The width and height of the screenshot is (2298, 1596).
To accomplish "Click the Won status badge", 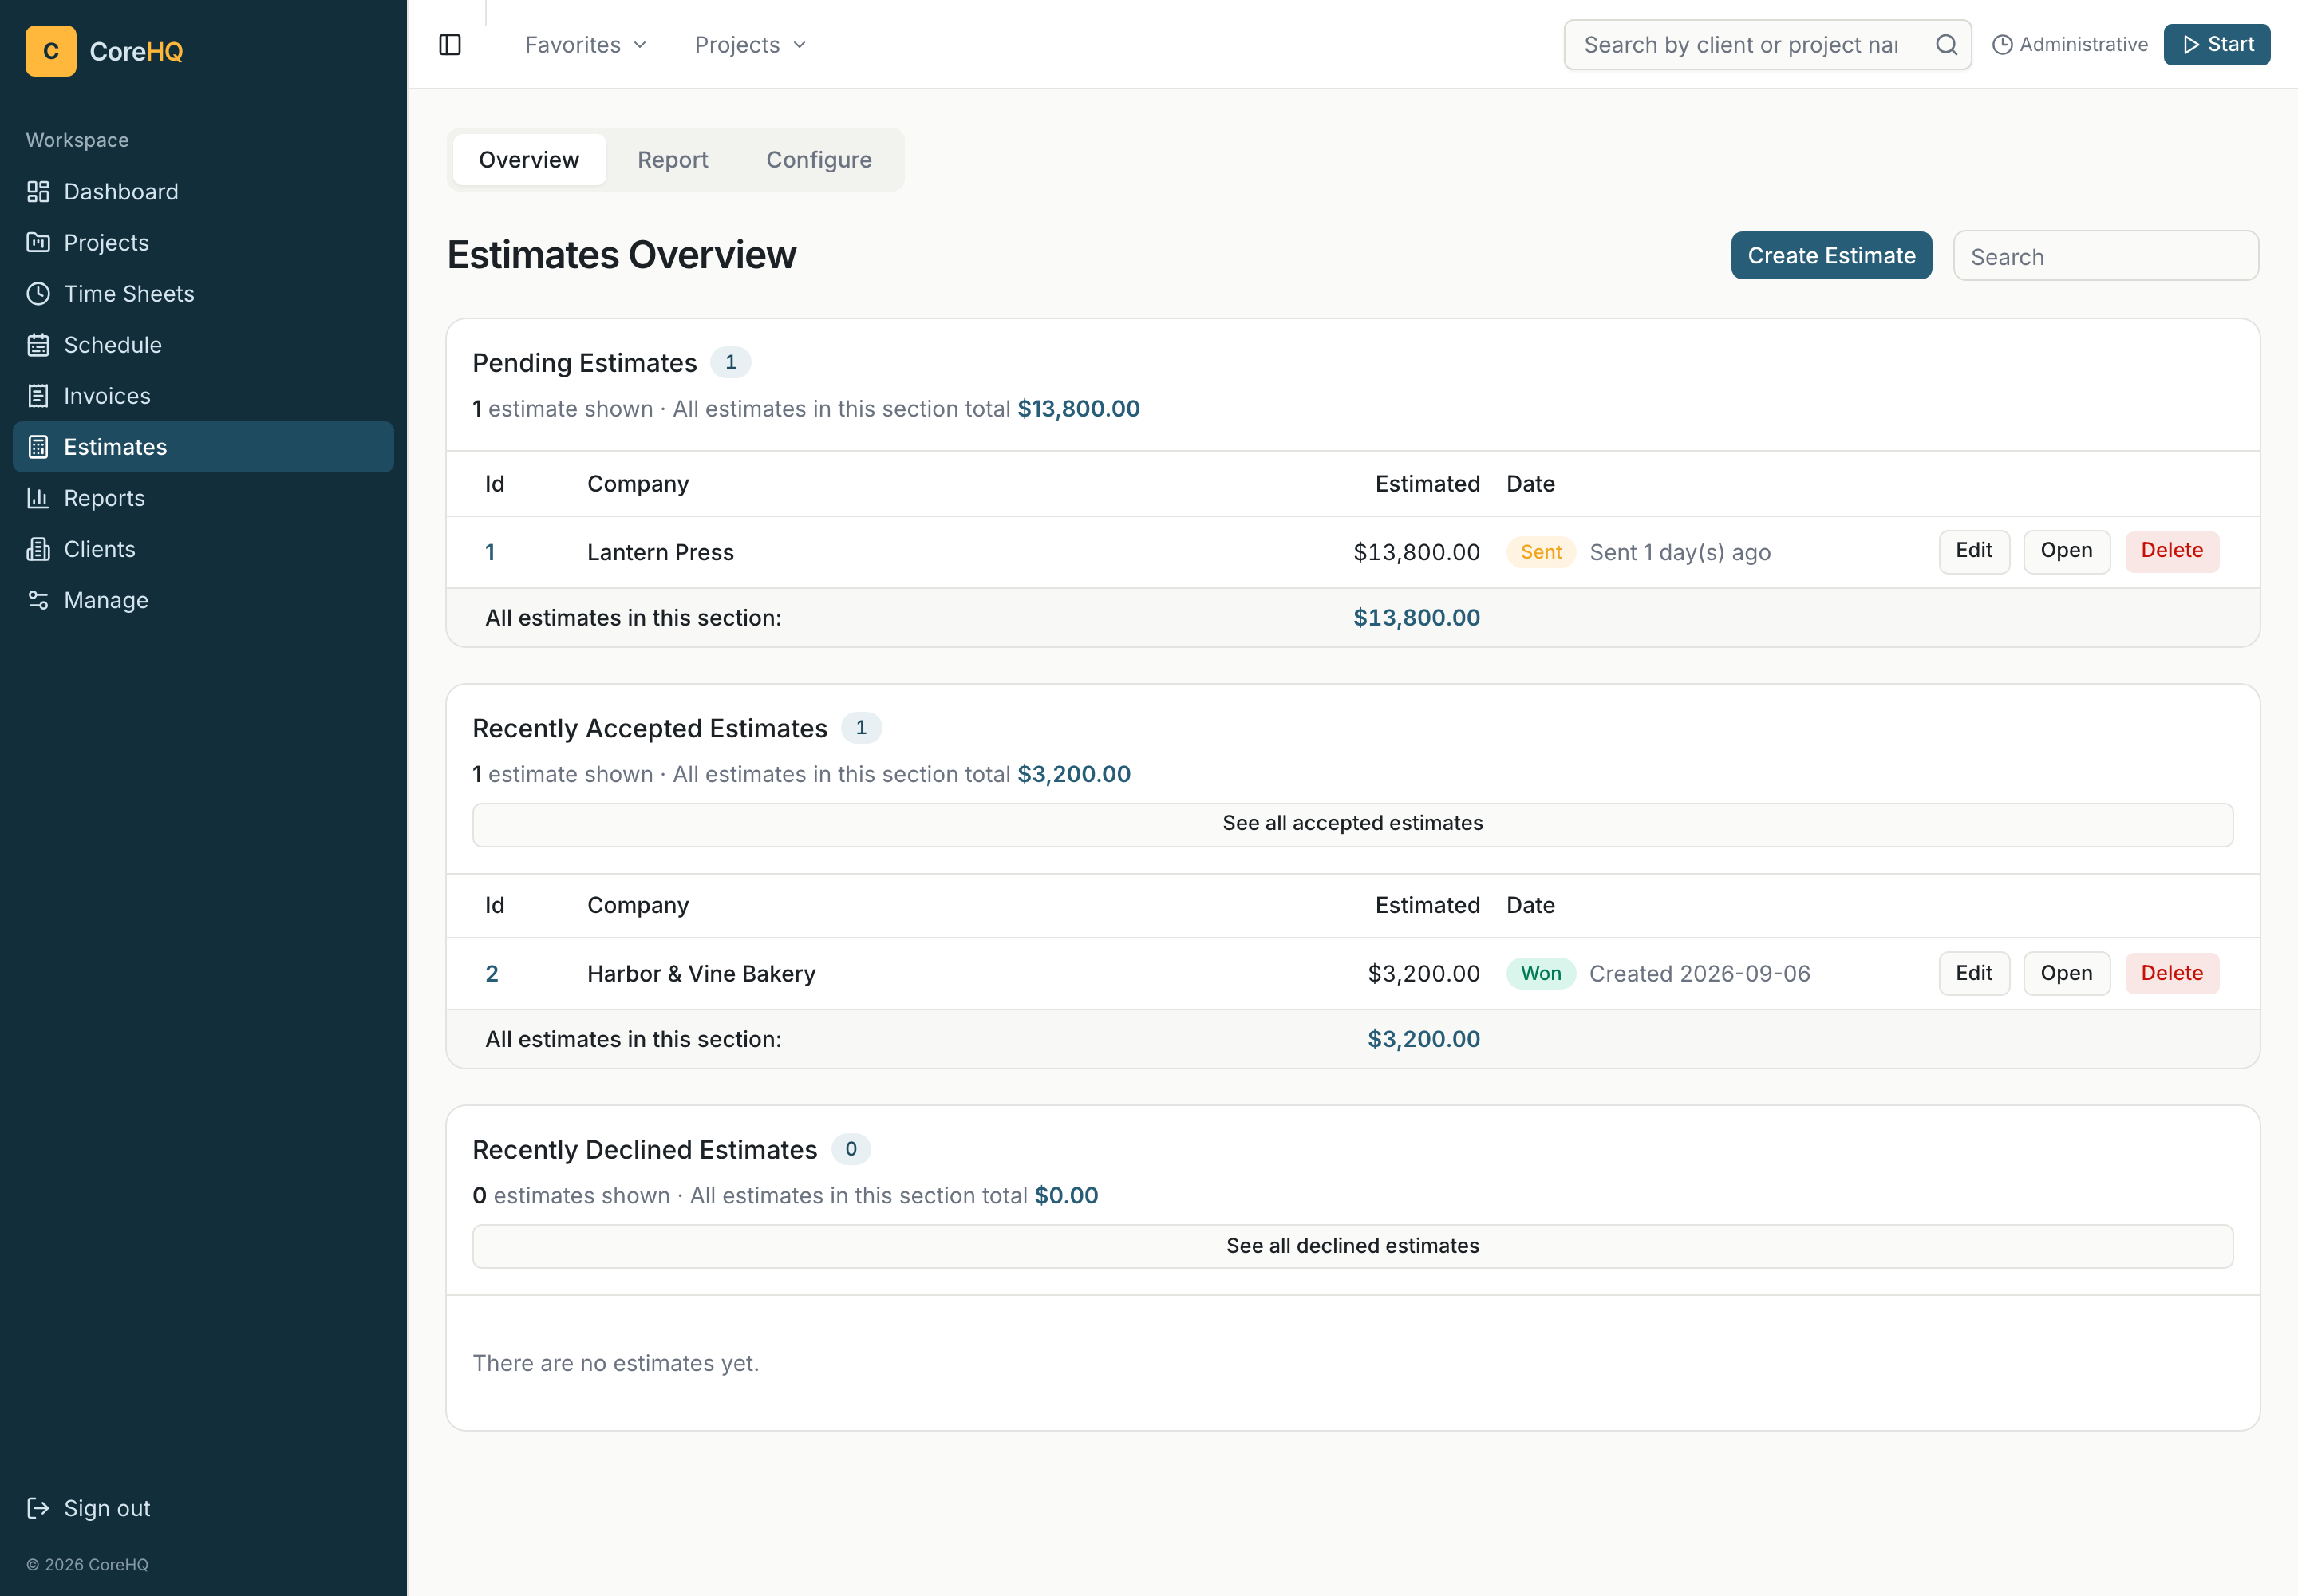I will (x=1540, y=973).
